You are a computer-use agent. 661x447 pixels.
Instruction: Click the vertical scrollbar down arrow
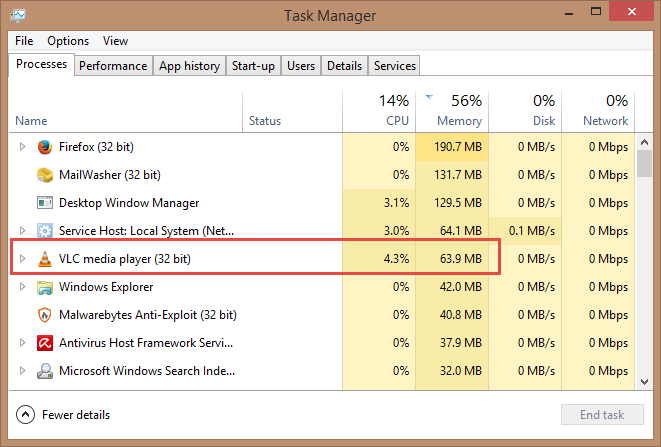pyautogui.click(x=646, y=382)
